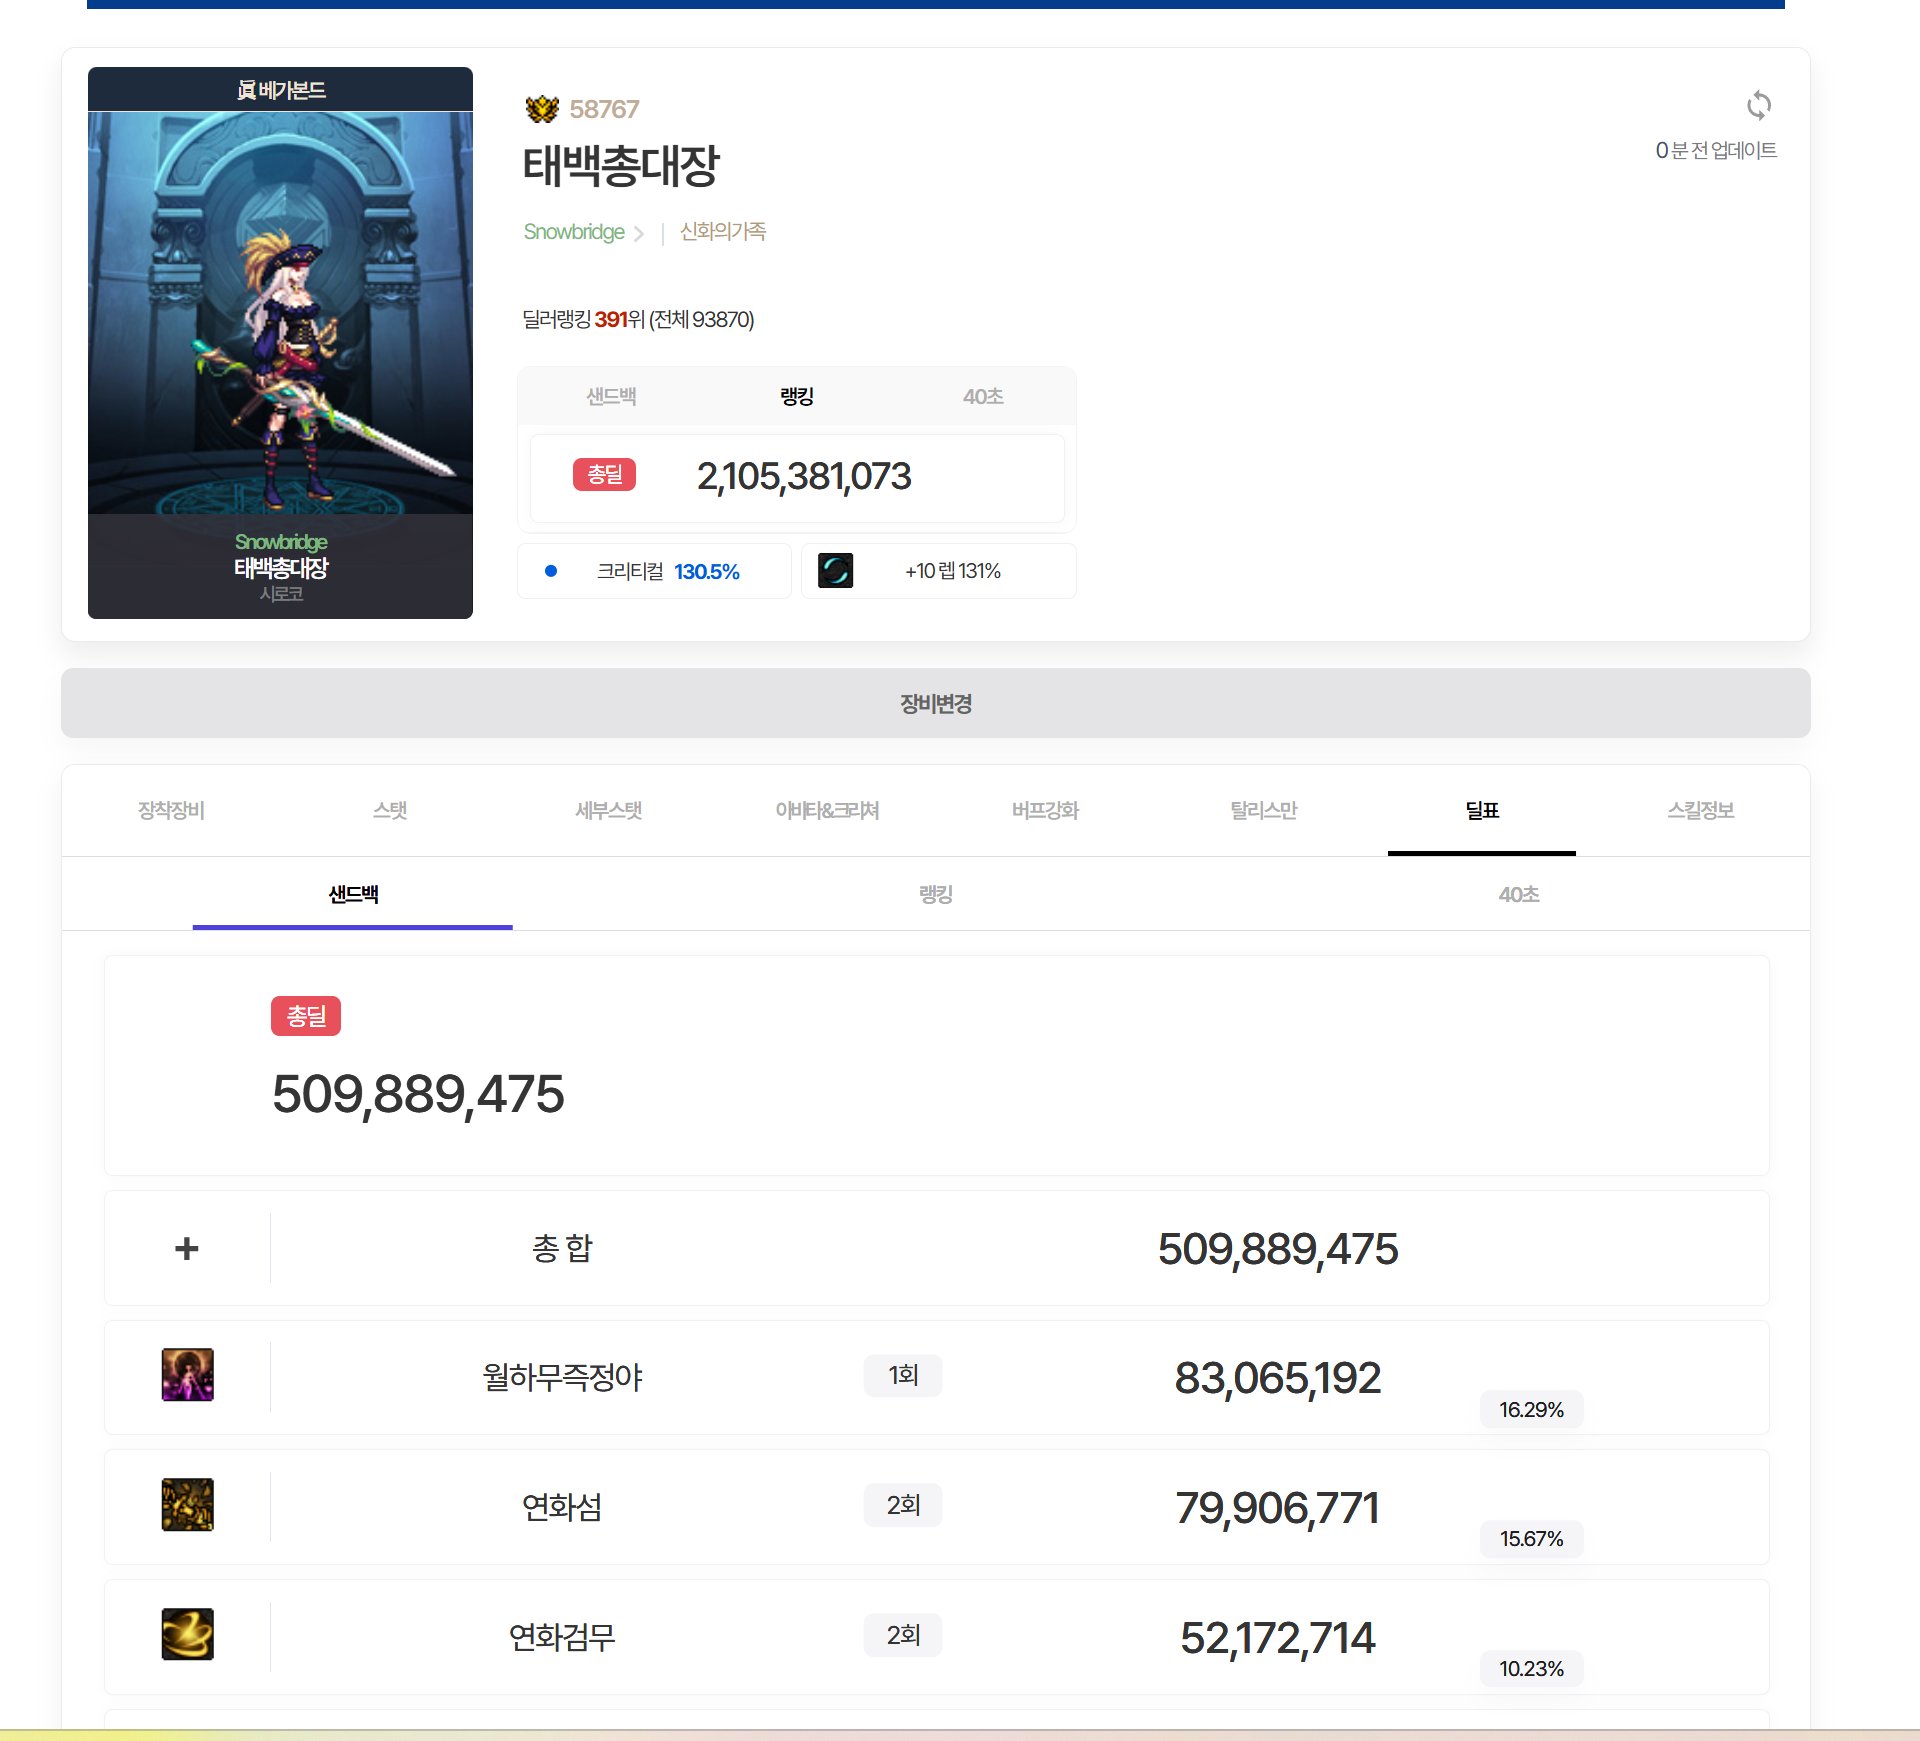The height and width of the screenshot is (1741, 1920).
Task: Click the dark buff icon beside +10 렙 131%
Action: point(835,571)
